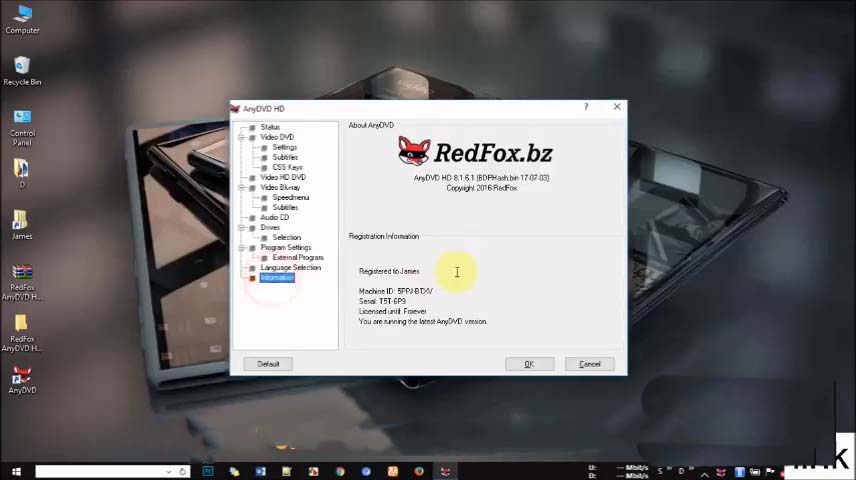Select Video DVD in the settings tree
The height and width of the screenshot is (480, 856).
(x=277, y=137)
